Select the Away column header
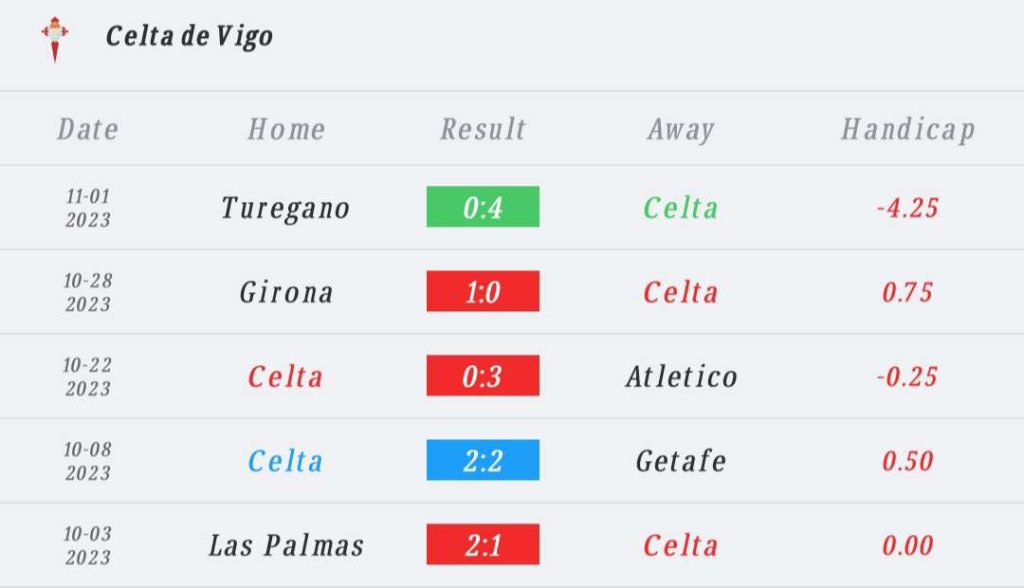1024x588 pixels. pyautogui.click(x=681, y=129)
